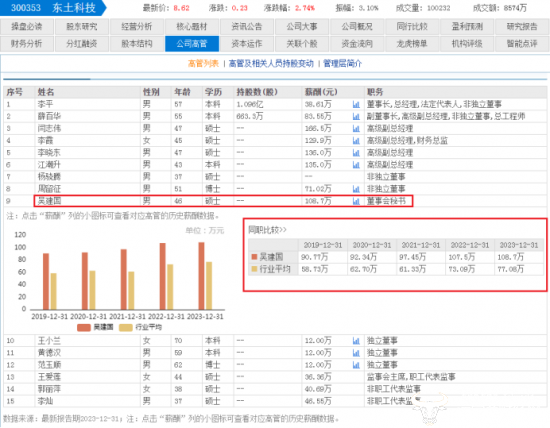The image size is (550, 428).
Task: Open salary chart icon for 吴建国
Action: pyautogui.click(x=356, y=201)
